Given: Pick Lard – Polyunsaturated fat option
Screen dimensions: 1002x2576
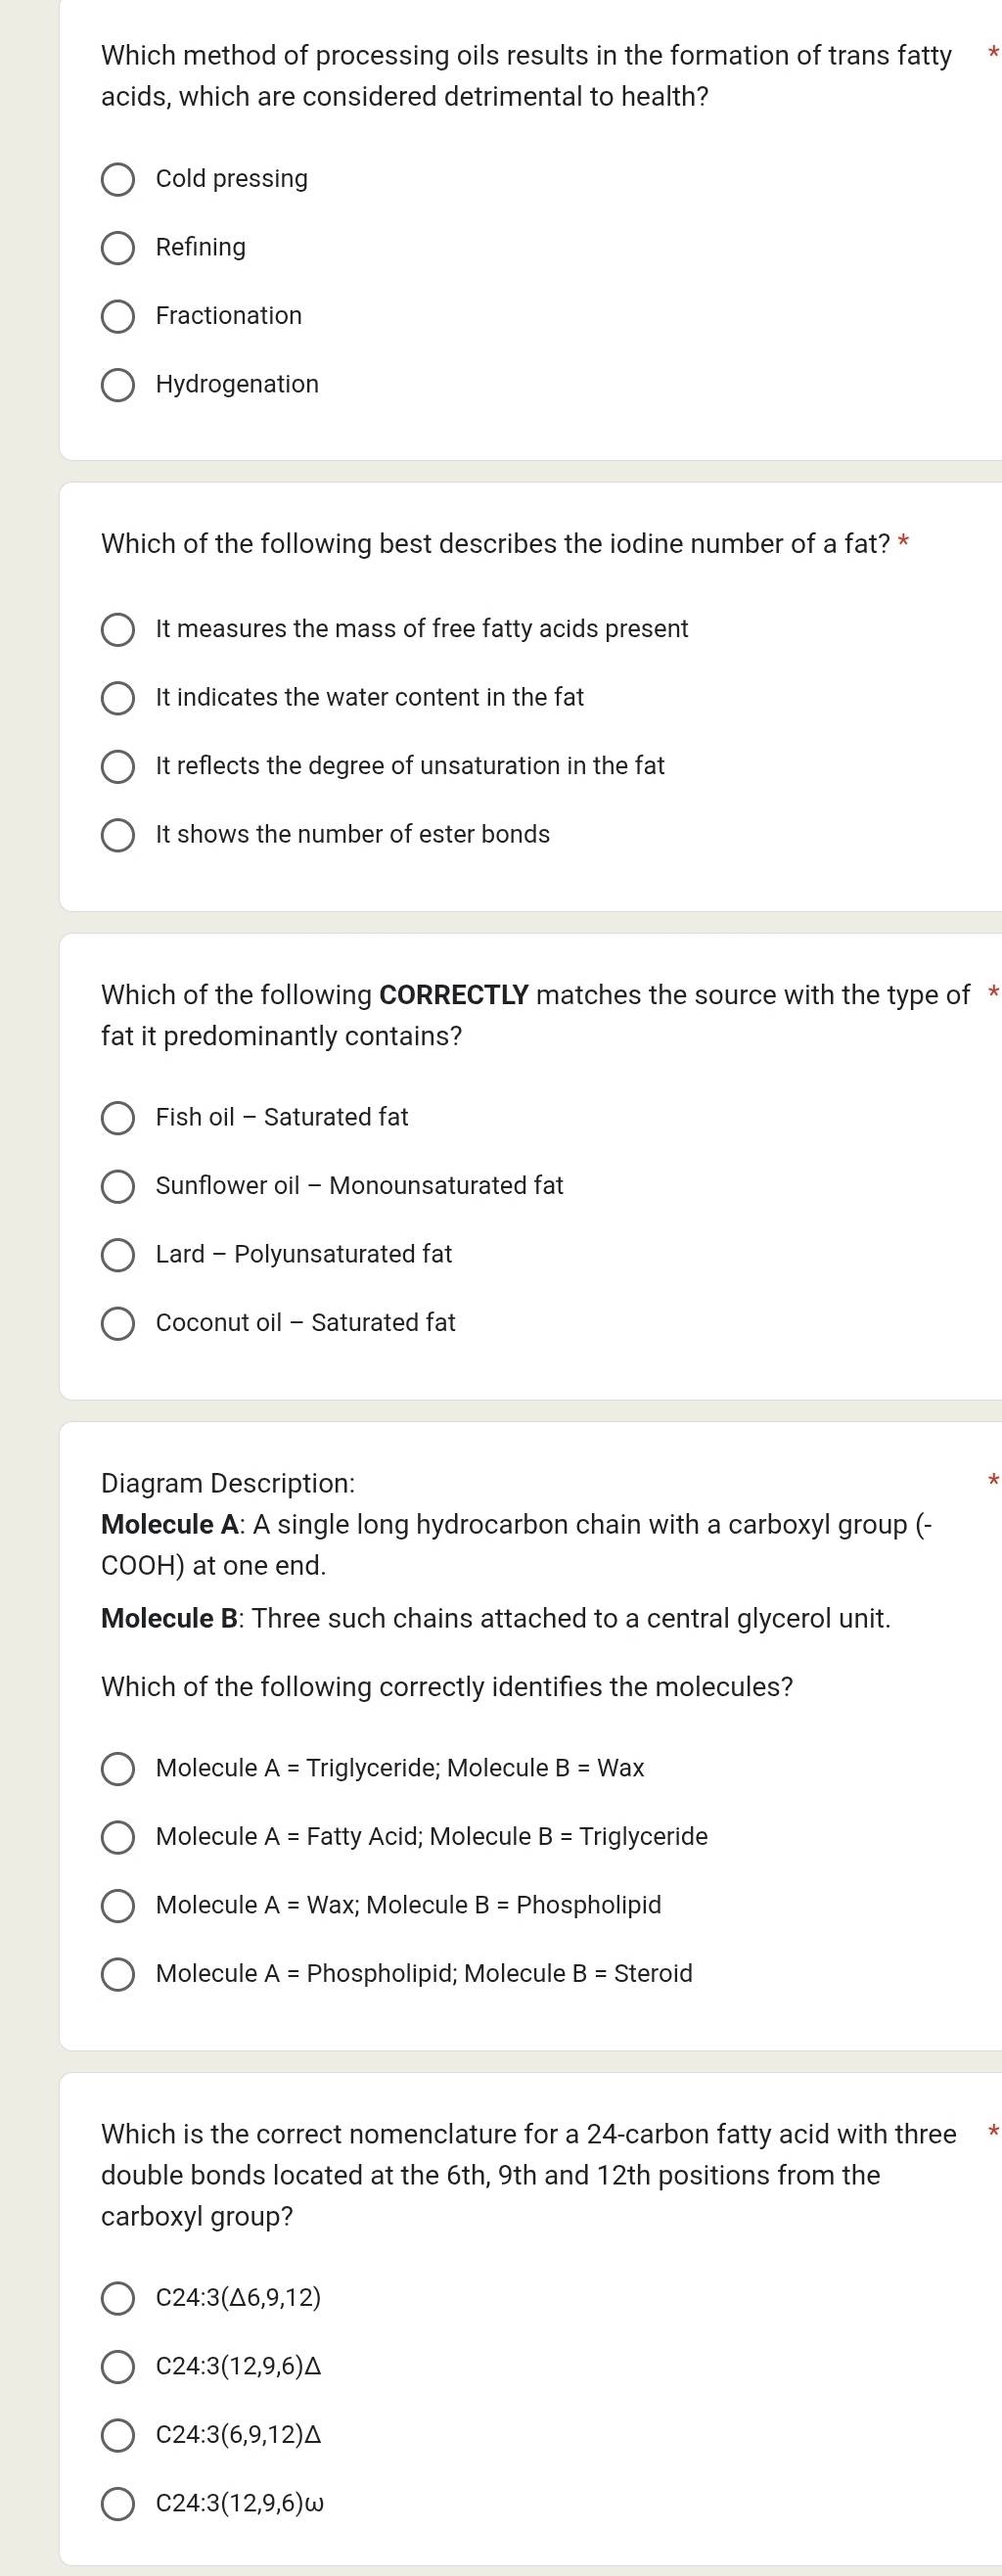Looking at the screenshot, I should click(118, 1255).
